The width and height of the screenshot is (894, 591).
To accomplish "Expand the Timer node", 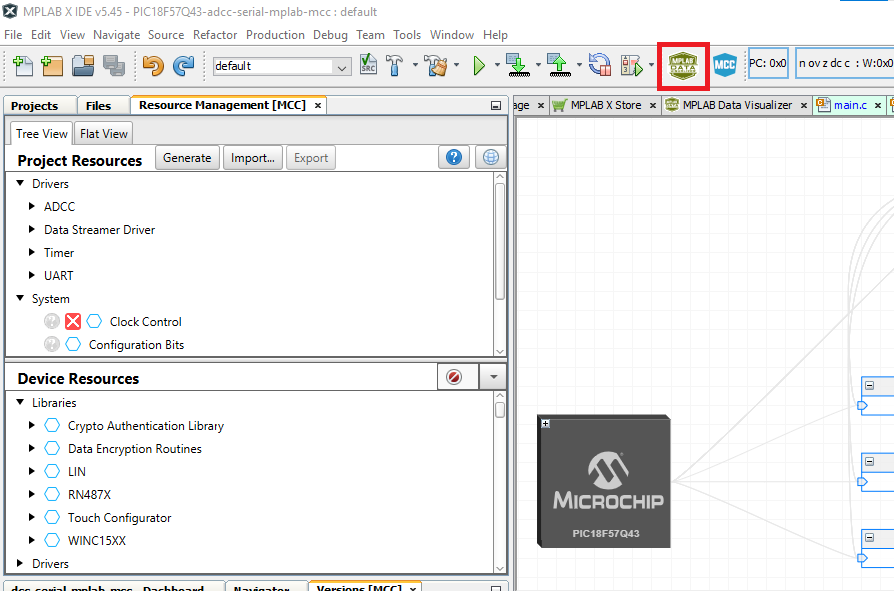I will 32,252.
